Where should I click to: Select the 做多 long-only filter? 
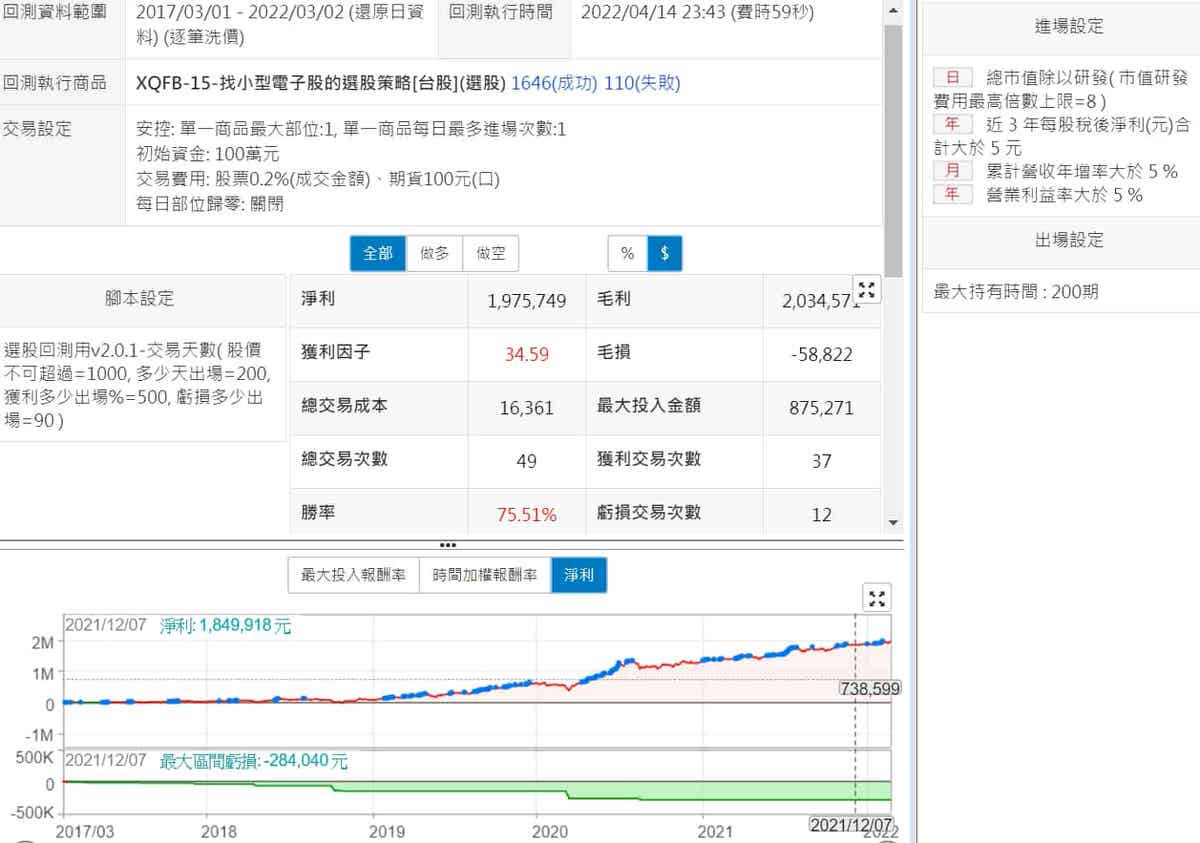434,254
